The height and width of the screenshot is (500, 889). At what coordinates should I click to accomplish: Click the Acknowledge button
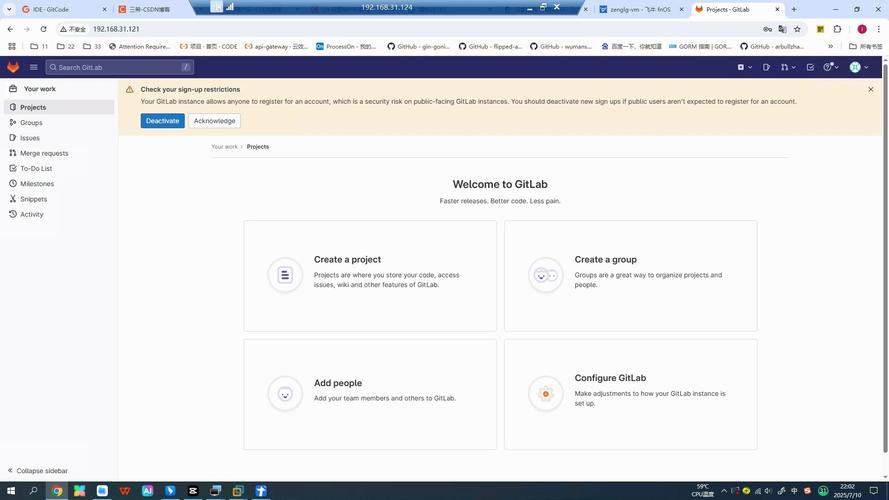(x=214, y=121)
